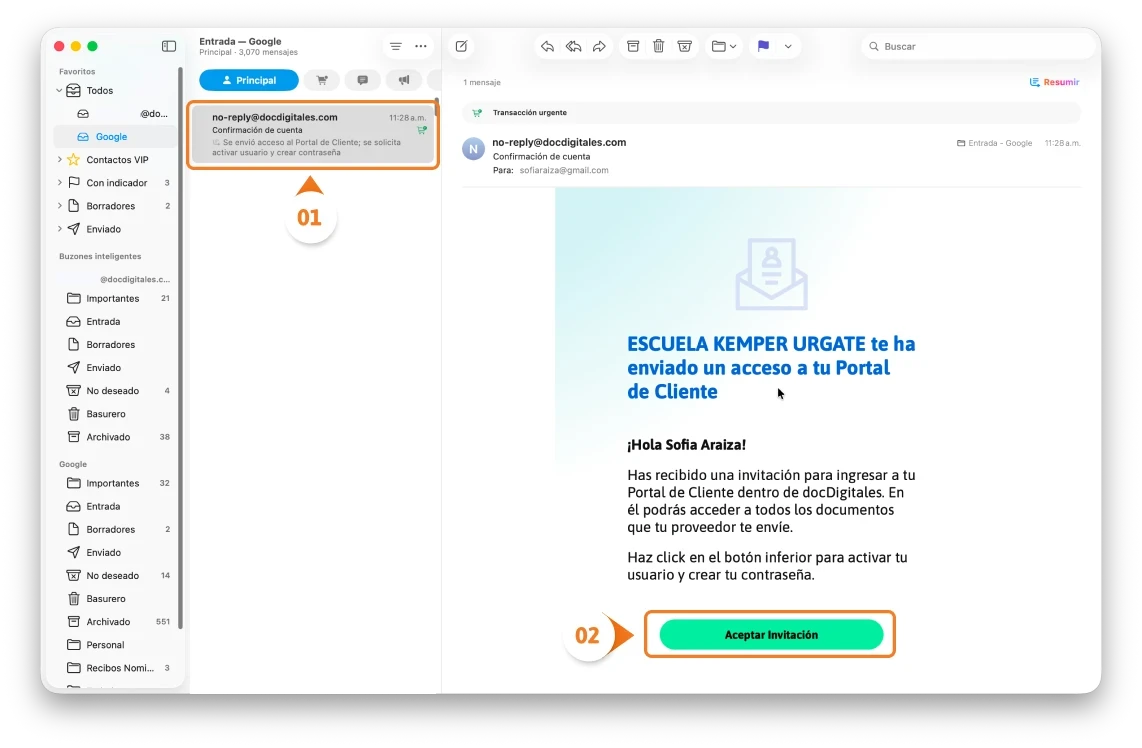Screen dimensions: 1142x748
Task: Archive the message using the archive icon
Action: click(x=632, y=46)
